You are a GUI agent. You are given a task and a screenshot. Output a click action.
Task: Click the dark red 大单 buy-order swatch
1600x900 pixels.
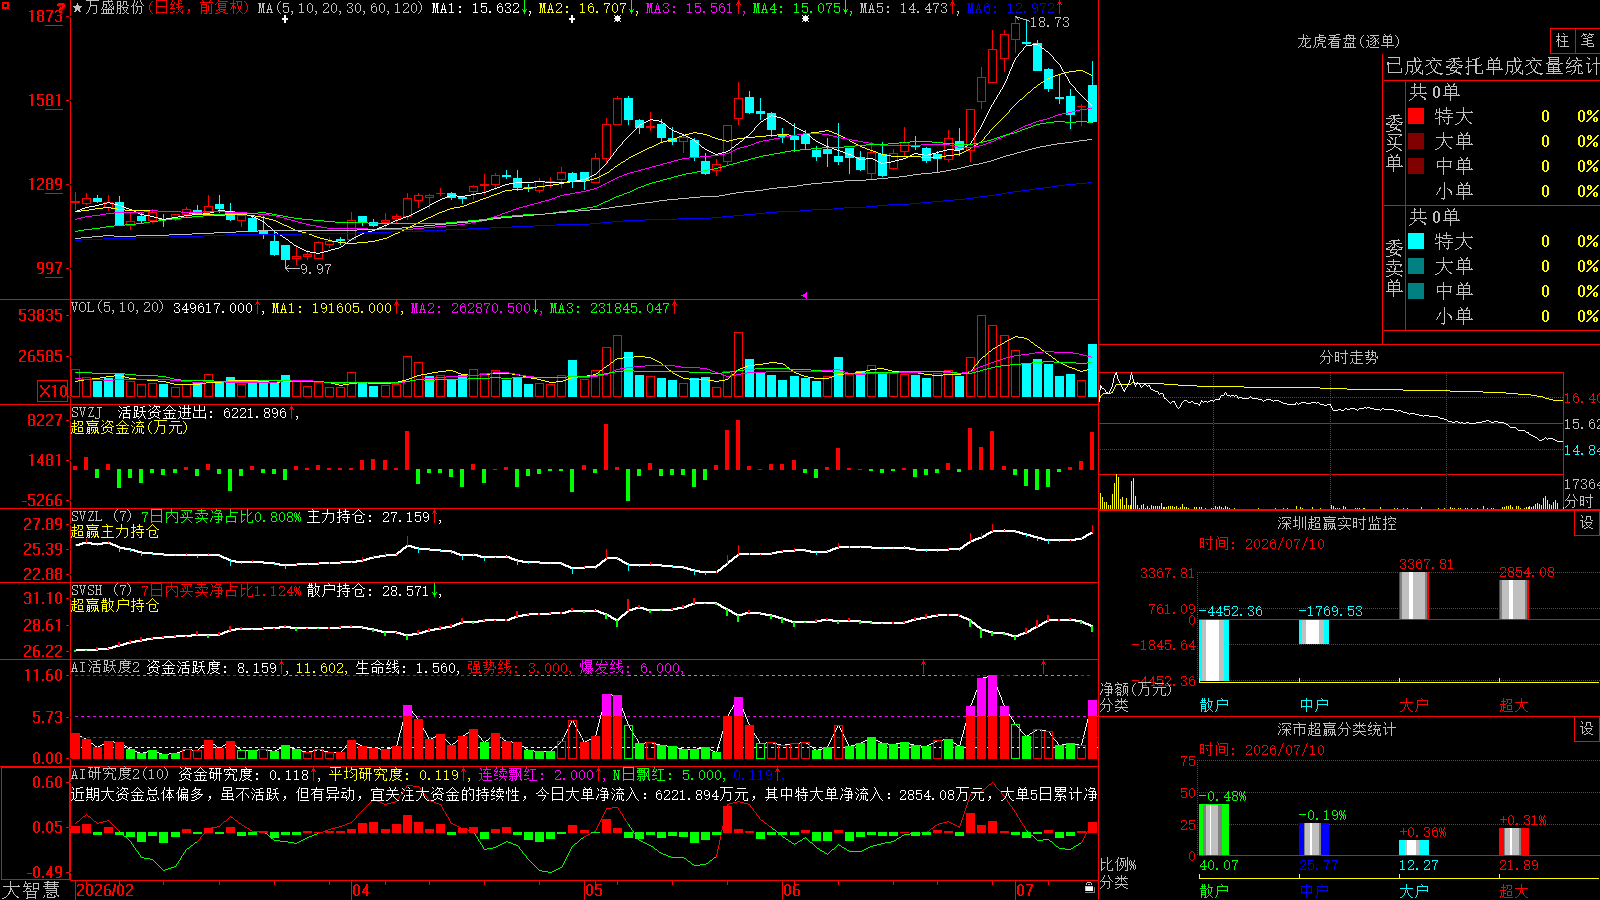pos(1416,141)
